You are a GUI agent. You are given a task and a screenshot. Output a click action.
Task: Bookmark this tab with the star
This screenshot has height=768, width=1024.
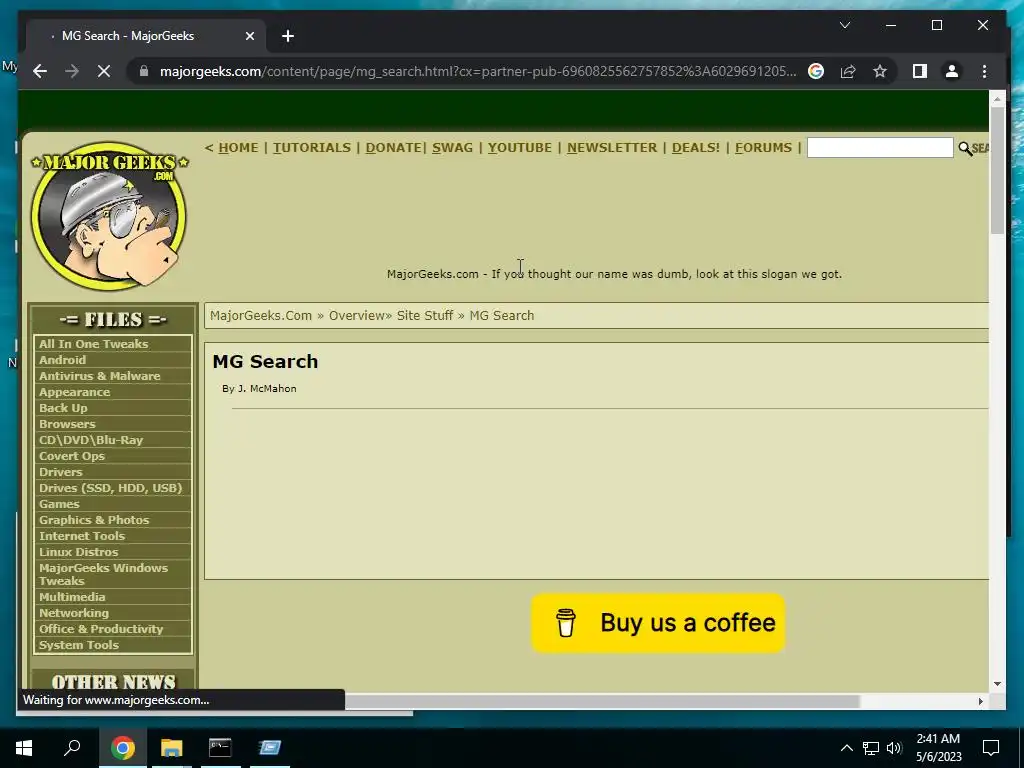point(880,71)
